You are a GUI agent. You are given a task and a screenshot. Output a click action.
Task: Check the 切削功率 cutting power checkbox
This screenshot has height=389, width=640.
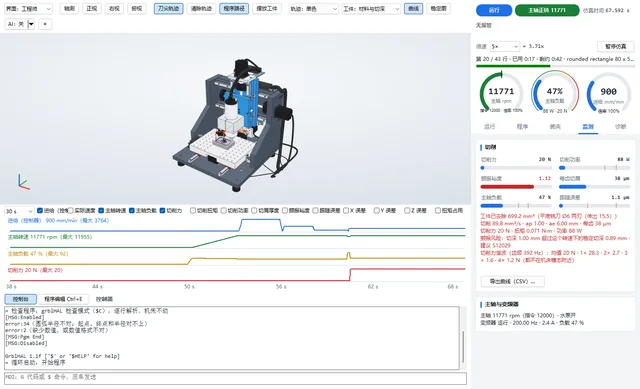pyautogui.click(x=224, y=211)
